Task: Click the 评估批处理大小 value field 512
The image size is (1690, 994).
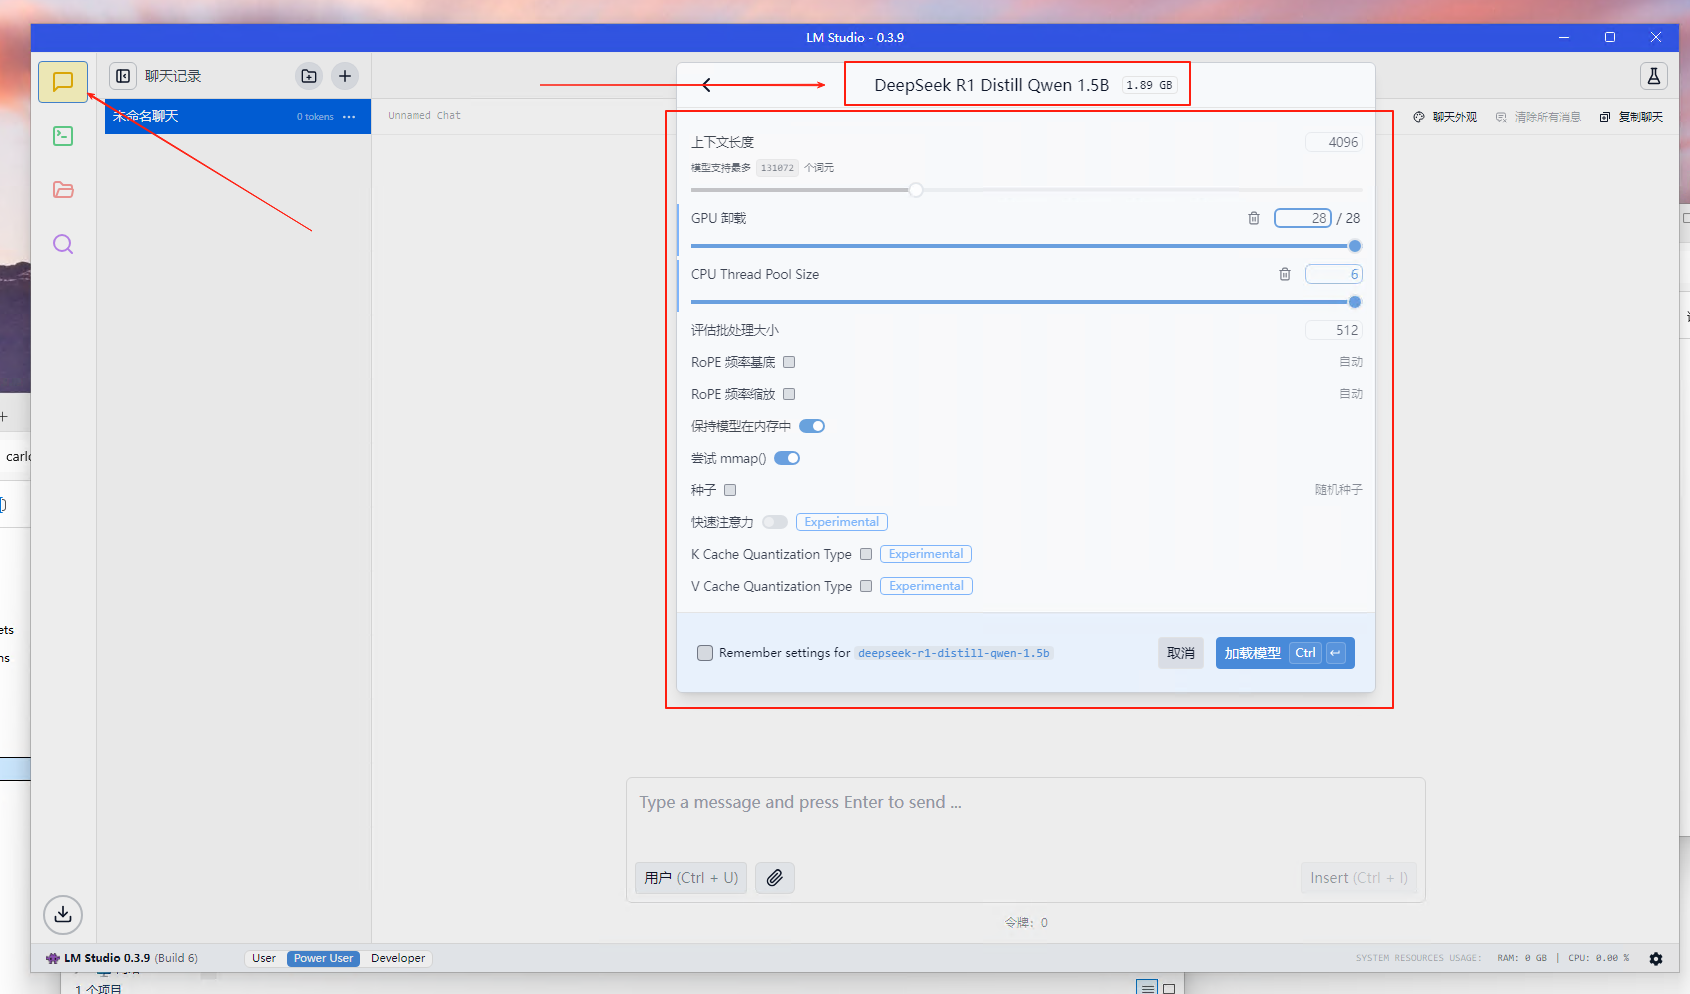Action: click(1334, 330)
